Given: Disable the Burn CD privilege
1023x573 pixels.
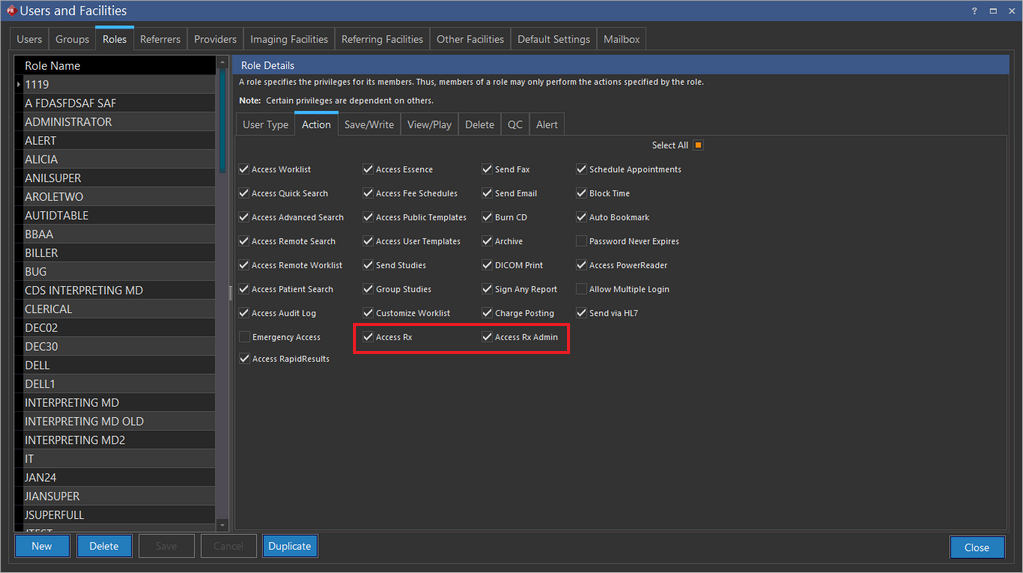Looking at the screenshot, I should point(487,218).
